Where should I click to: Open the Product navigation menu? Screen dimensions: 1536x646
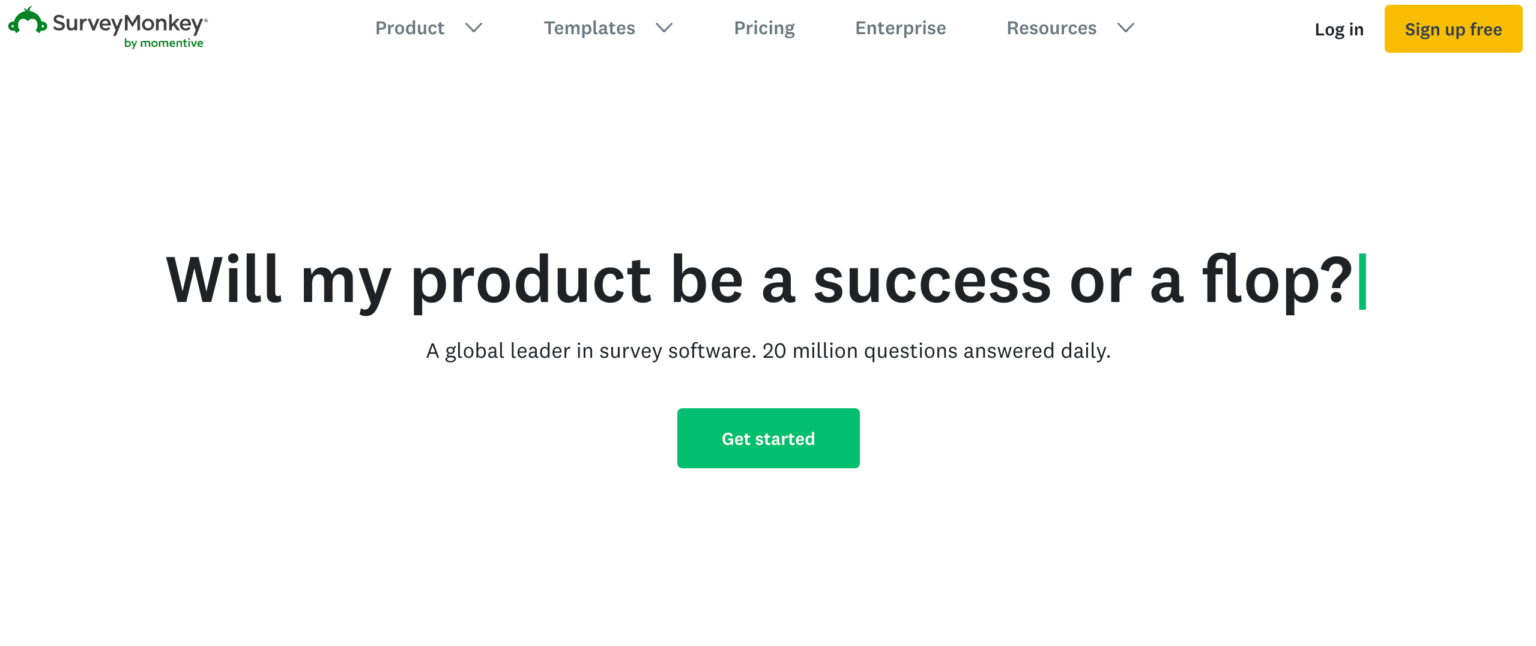point(410,28)
